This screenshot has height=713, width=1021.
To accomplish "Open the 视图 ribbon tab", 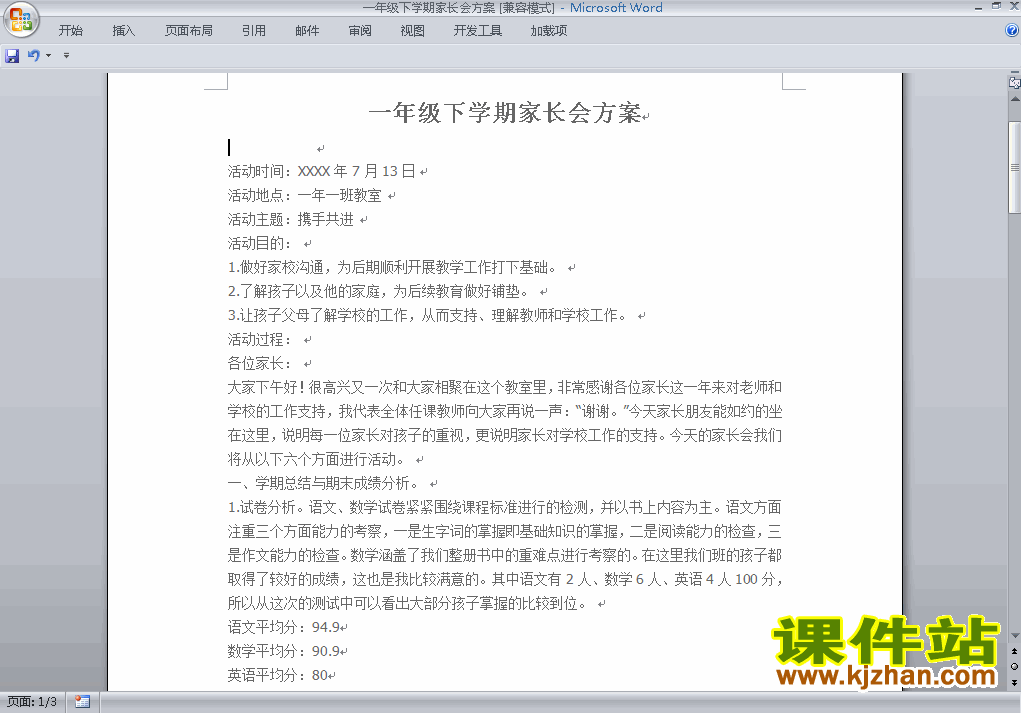I will (x=413, y=31).
